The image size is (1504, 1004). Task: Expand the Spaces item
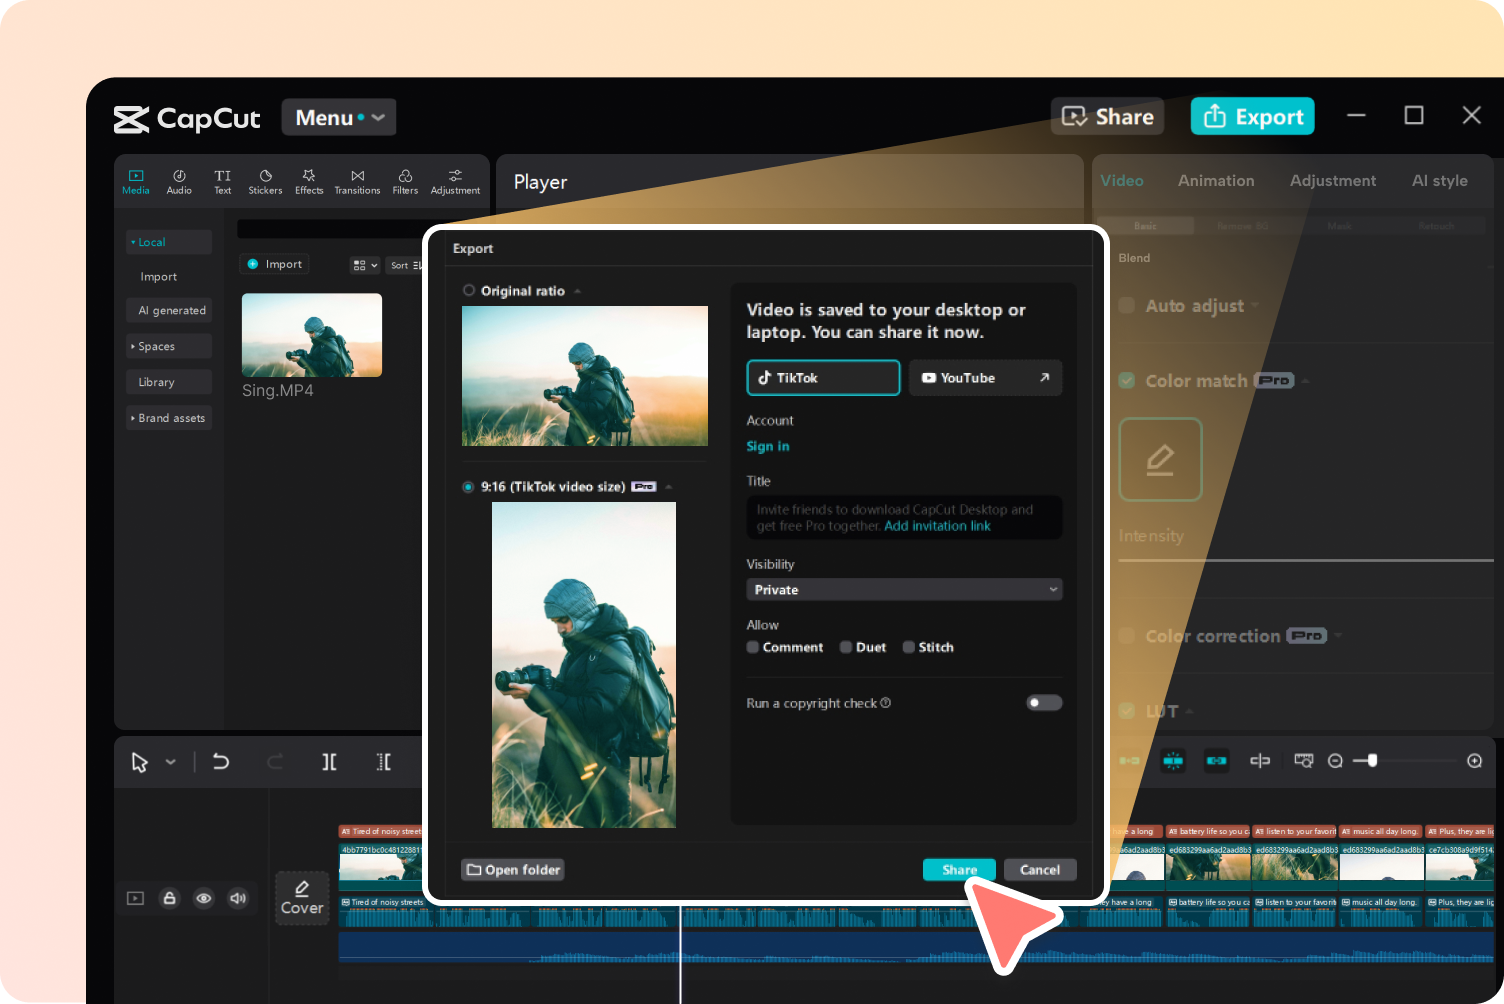pos(169,346)
